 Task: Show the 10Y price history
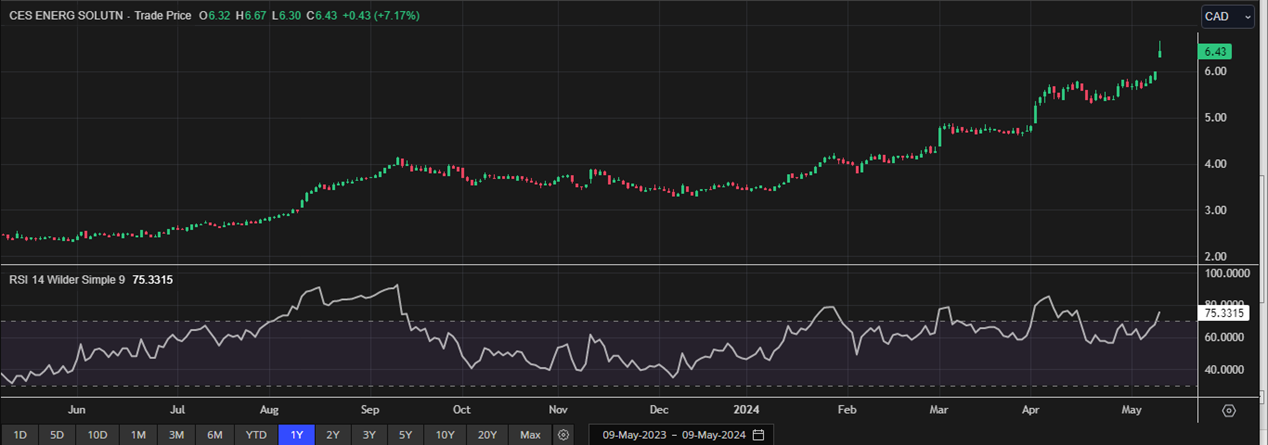[x=443, y=435]
